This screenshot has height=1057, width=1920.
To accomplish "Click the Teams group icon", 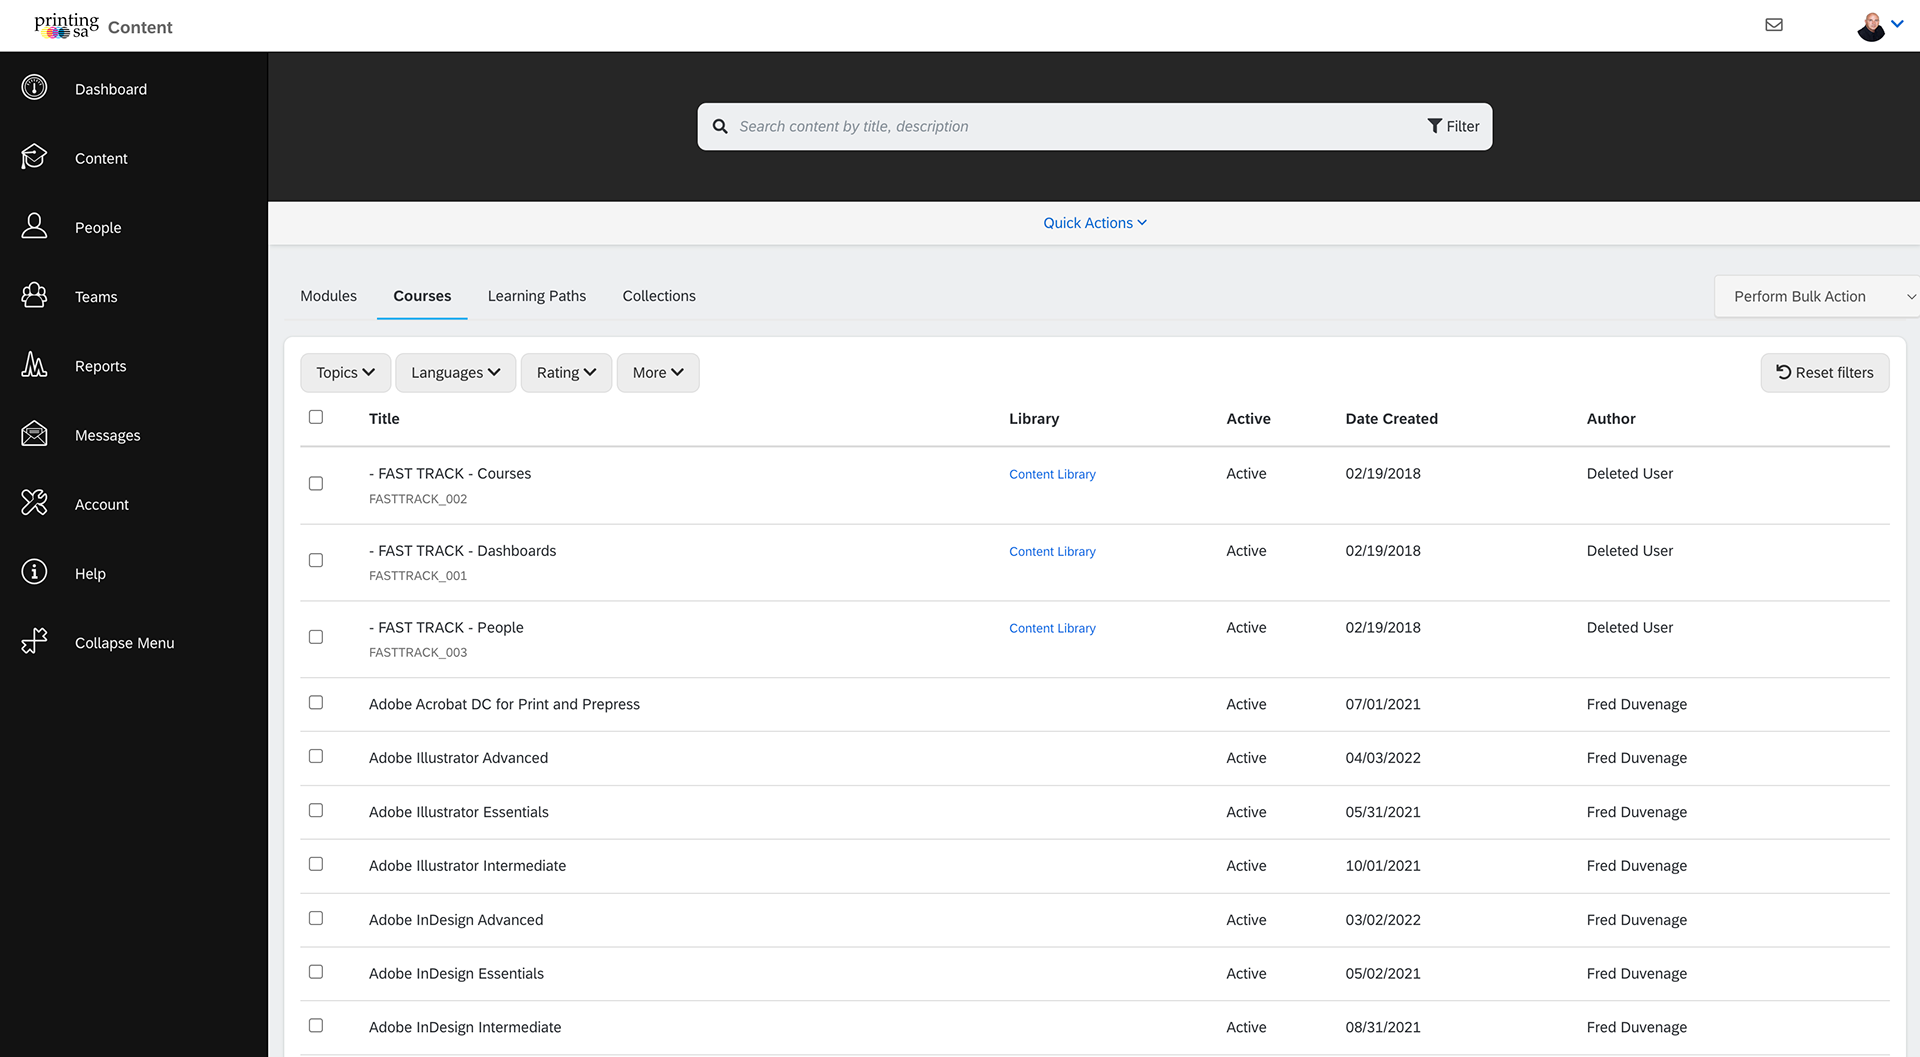I will point(34,295).
